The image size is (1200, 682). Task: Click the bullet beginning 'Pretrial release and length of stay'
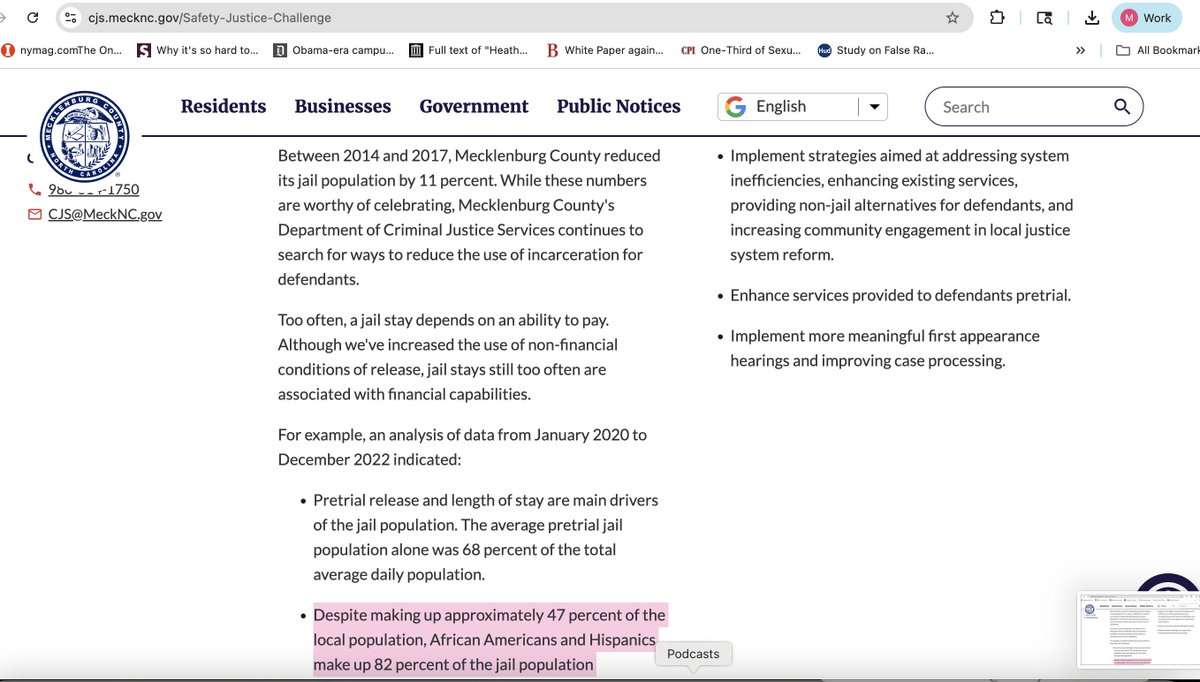coord(486,537)
